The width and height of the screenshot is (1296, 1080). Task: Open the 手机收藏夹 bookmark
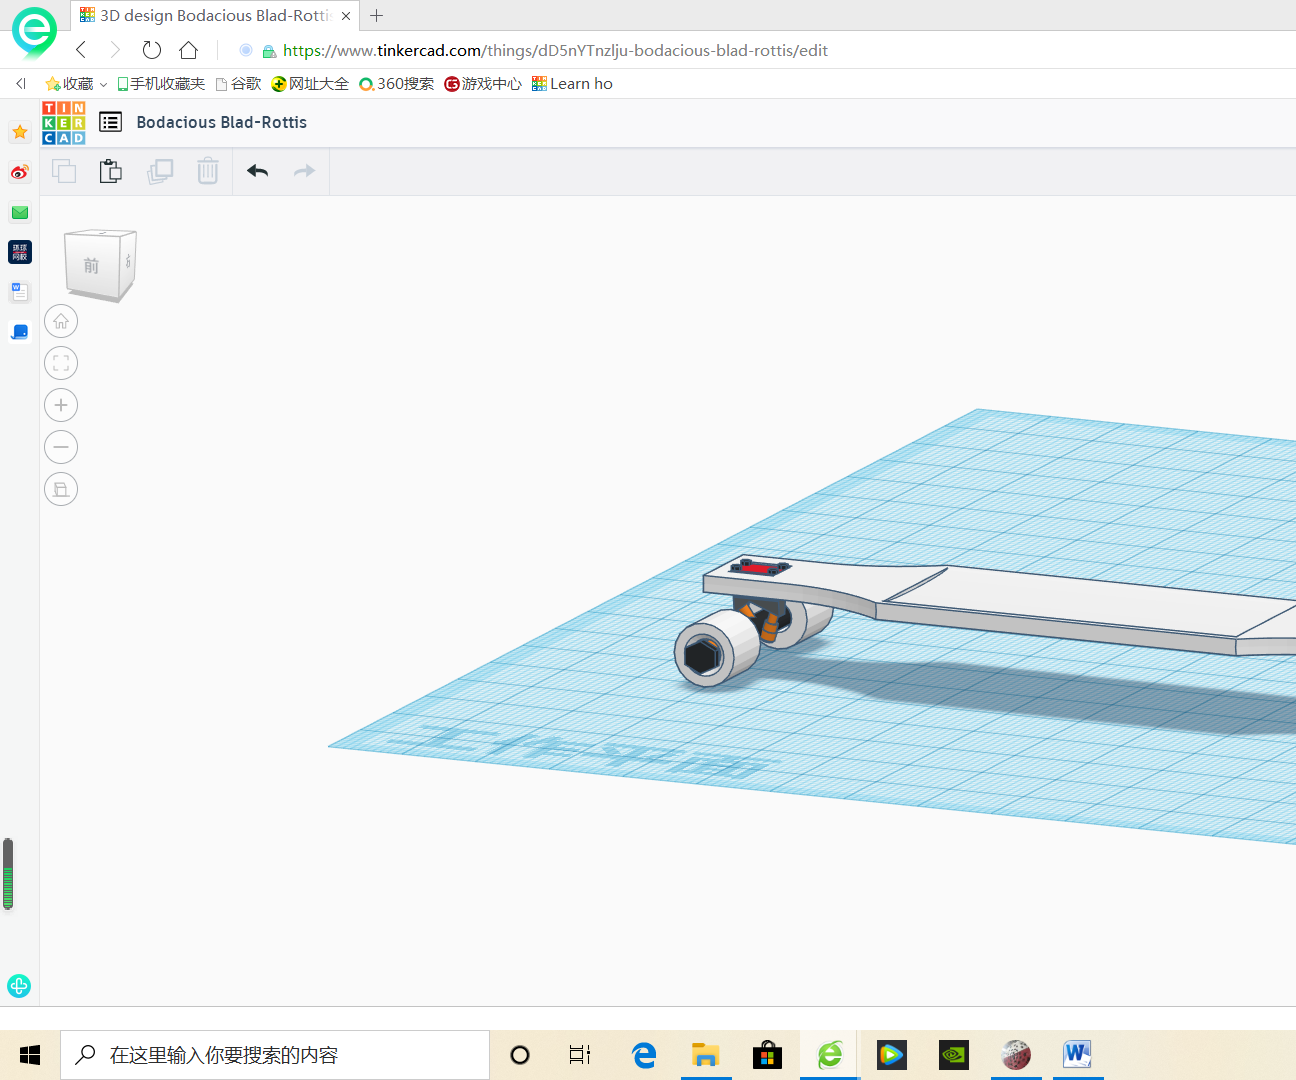coord(161,84)
